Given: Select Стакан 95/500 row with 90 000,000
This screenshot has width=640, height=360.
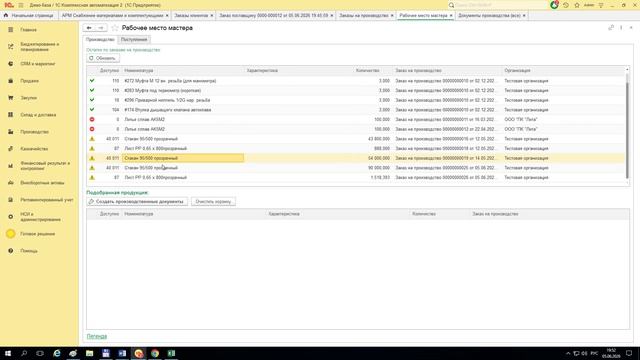Looking at the screenshot, I should click(356, 168).
